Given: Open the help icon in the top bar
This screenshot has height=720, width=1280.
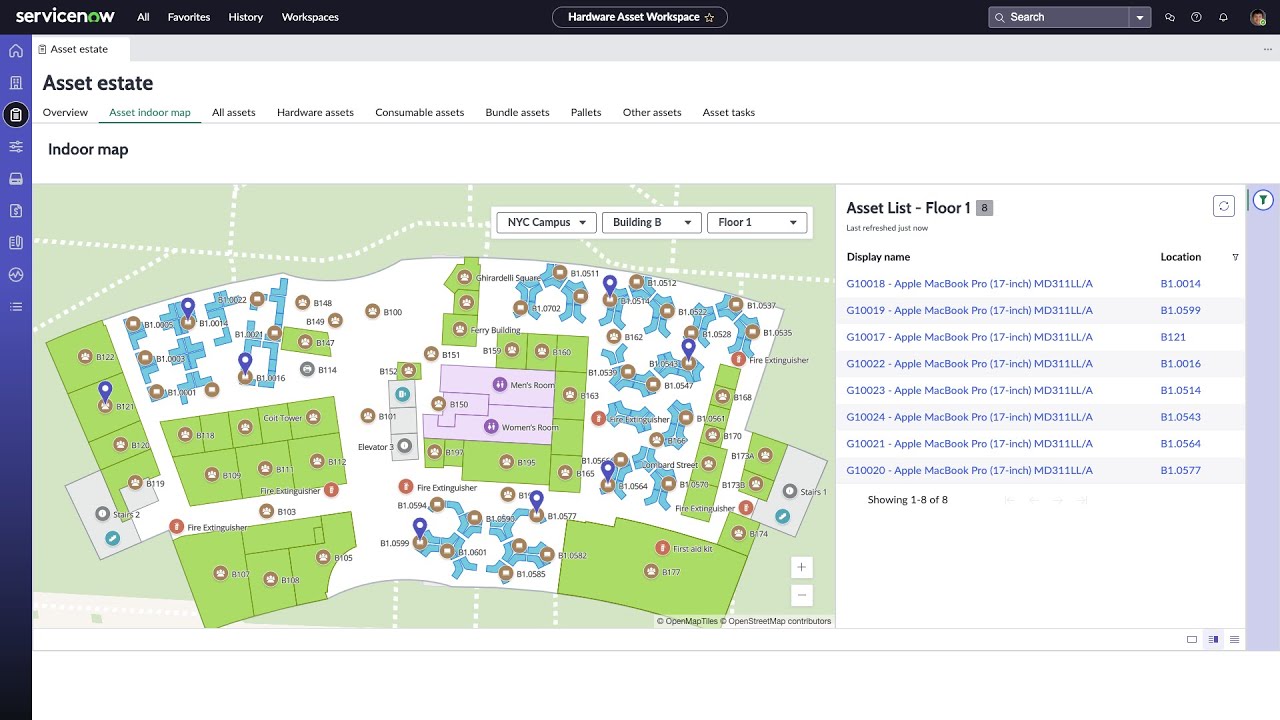Looking at the screenshot, I should coord(1196,17).
